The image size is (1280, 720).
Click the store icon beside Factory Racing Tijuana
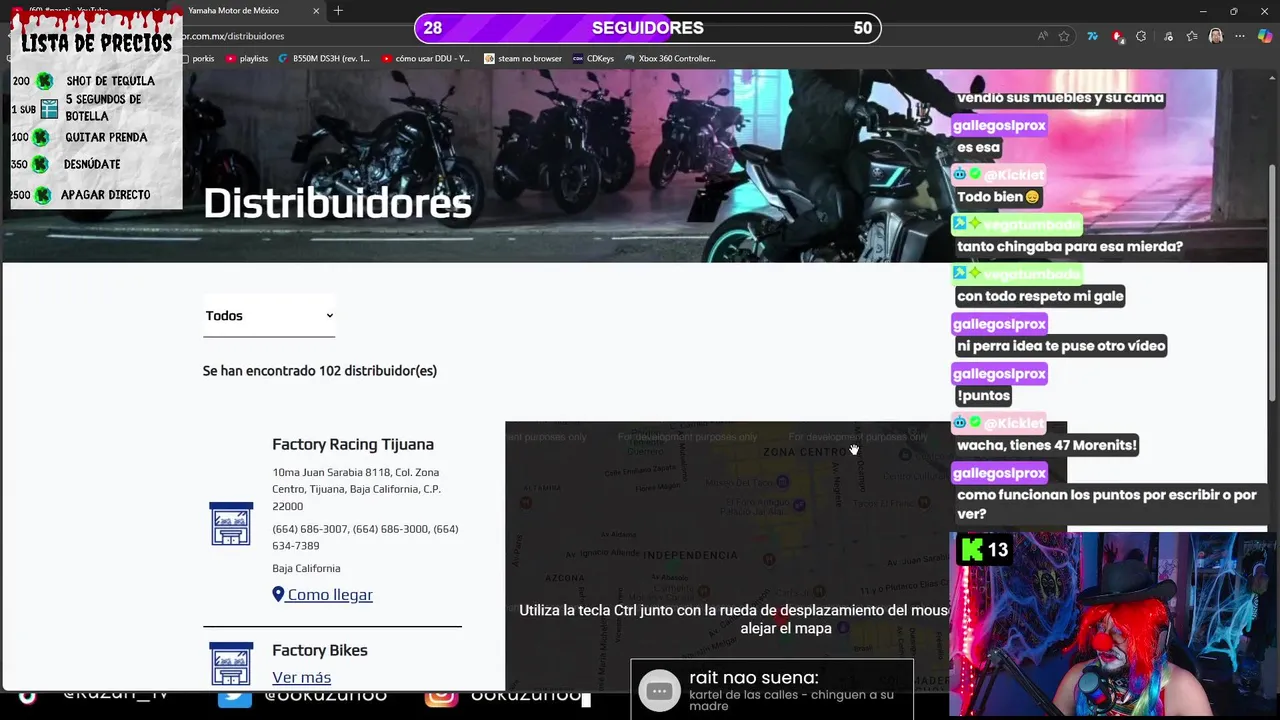(231, 523)
